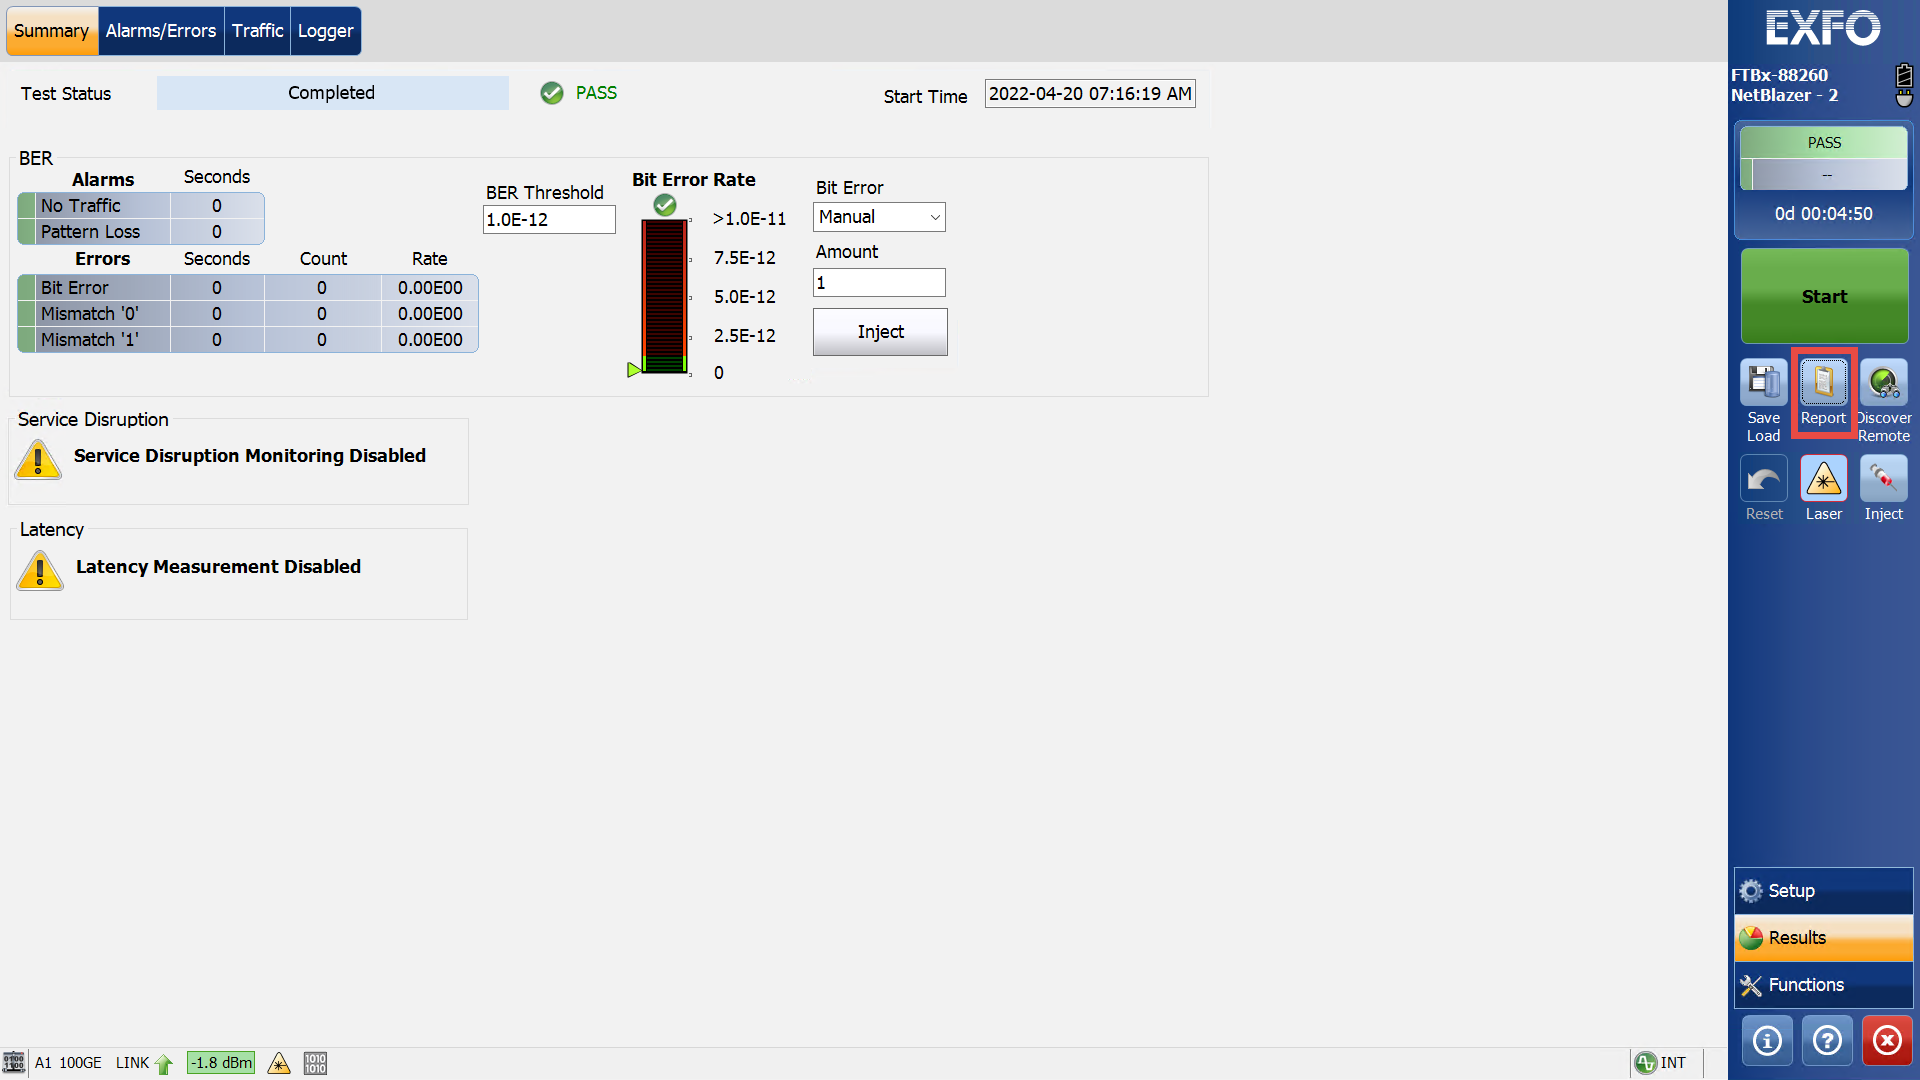Toggle the Traffic tab view
1920x1080 pixels.
pyautogui.click(x=257, y=30)
